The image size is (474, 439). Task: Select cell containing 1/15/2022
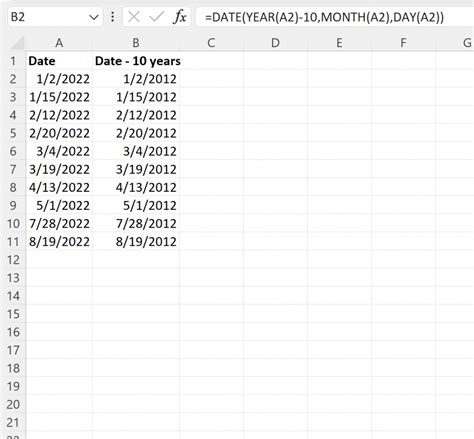tap(59, 97)
